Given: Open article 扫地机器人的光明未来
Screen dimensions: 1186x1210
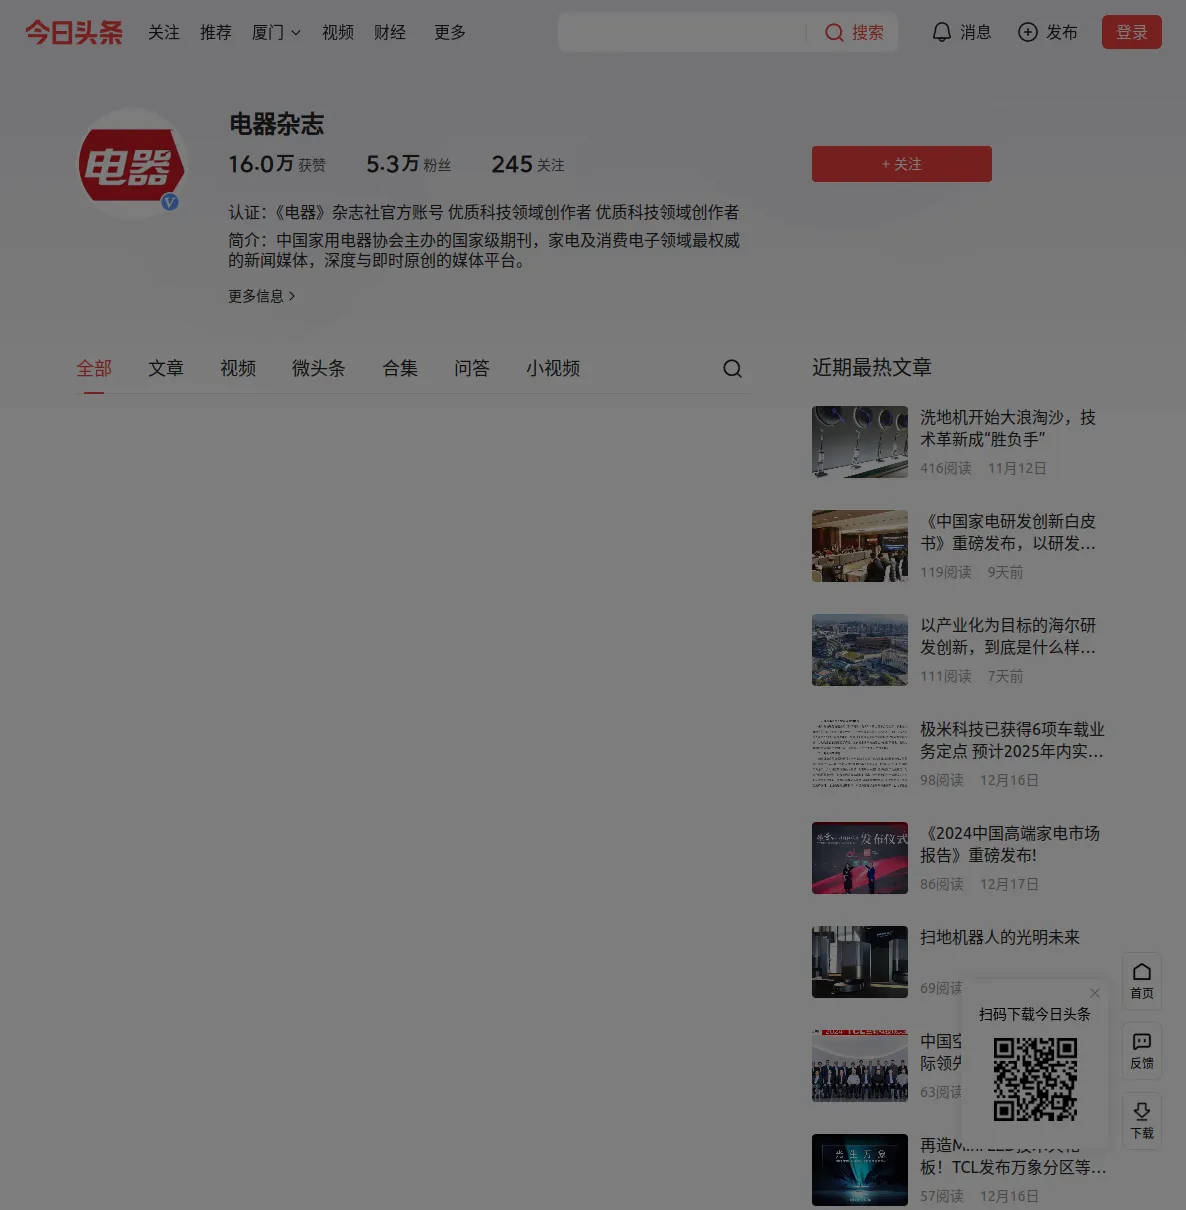Looking at the screenshot, I should pyautogui.click(x=1000, y=937).
